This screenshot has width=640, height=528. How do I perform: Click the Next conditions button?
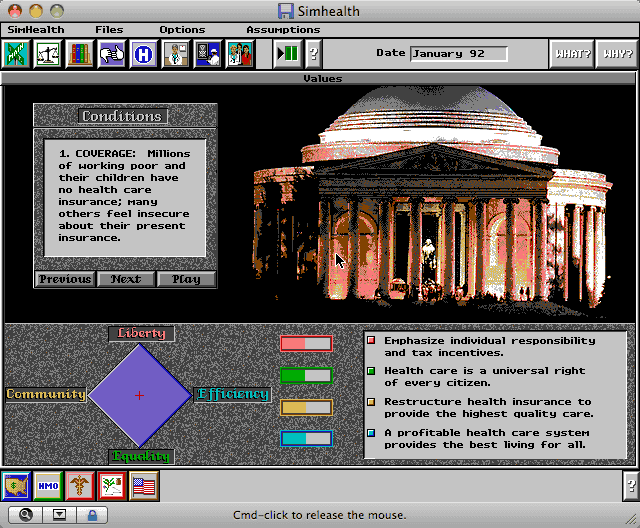[x=126, y=279]
